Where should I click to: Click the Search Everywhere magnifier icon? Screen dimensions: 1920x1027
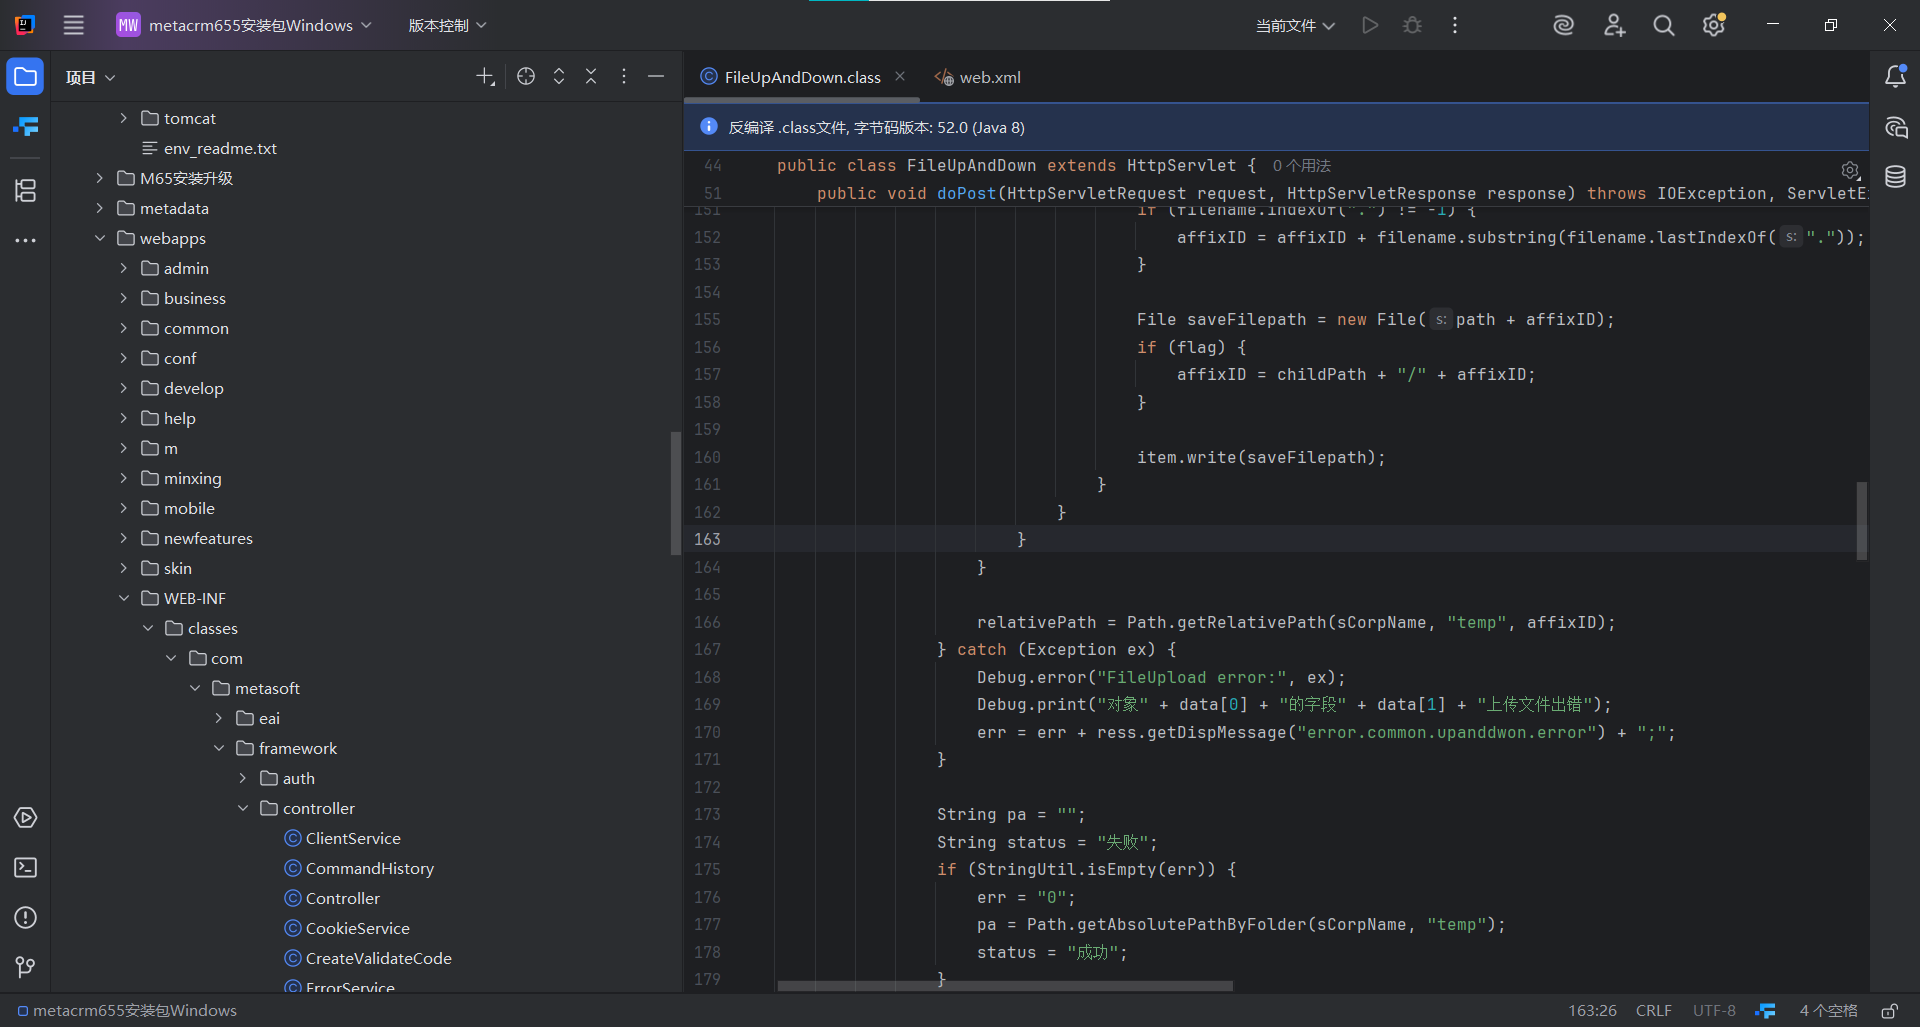click(1663, 25)
